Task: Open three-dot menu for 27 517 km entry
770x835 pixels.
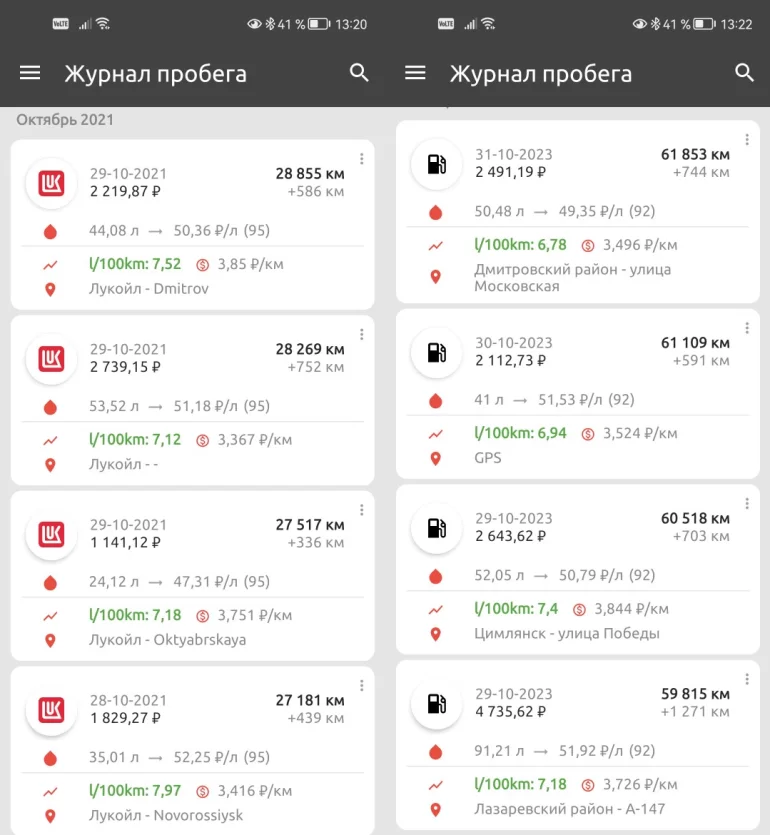Action: [x=362, y=510]
